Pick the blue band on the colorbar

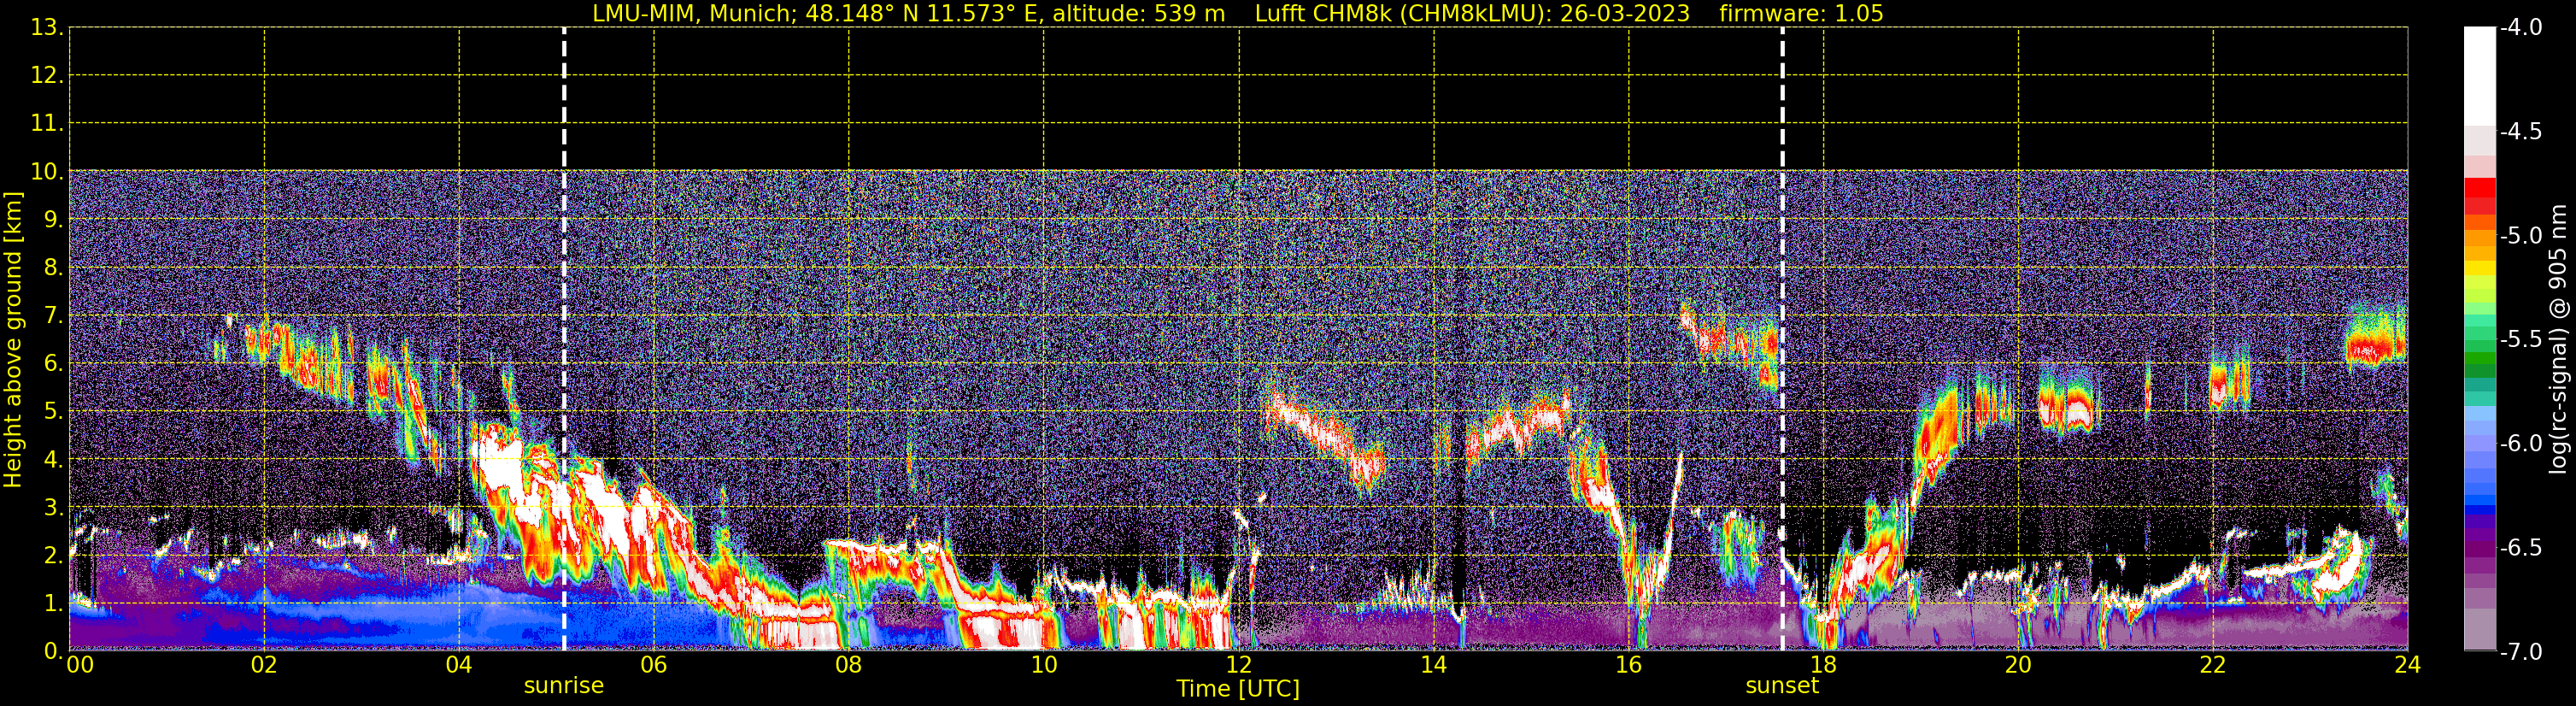(2480, 490)
